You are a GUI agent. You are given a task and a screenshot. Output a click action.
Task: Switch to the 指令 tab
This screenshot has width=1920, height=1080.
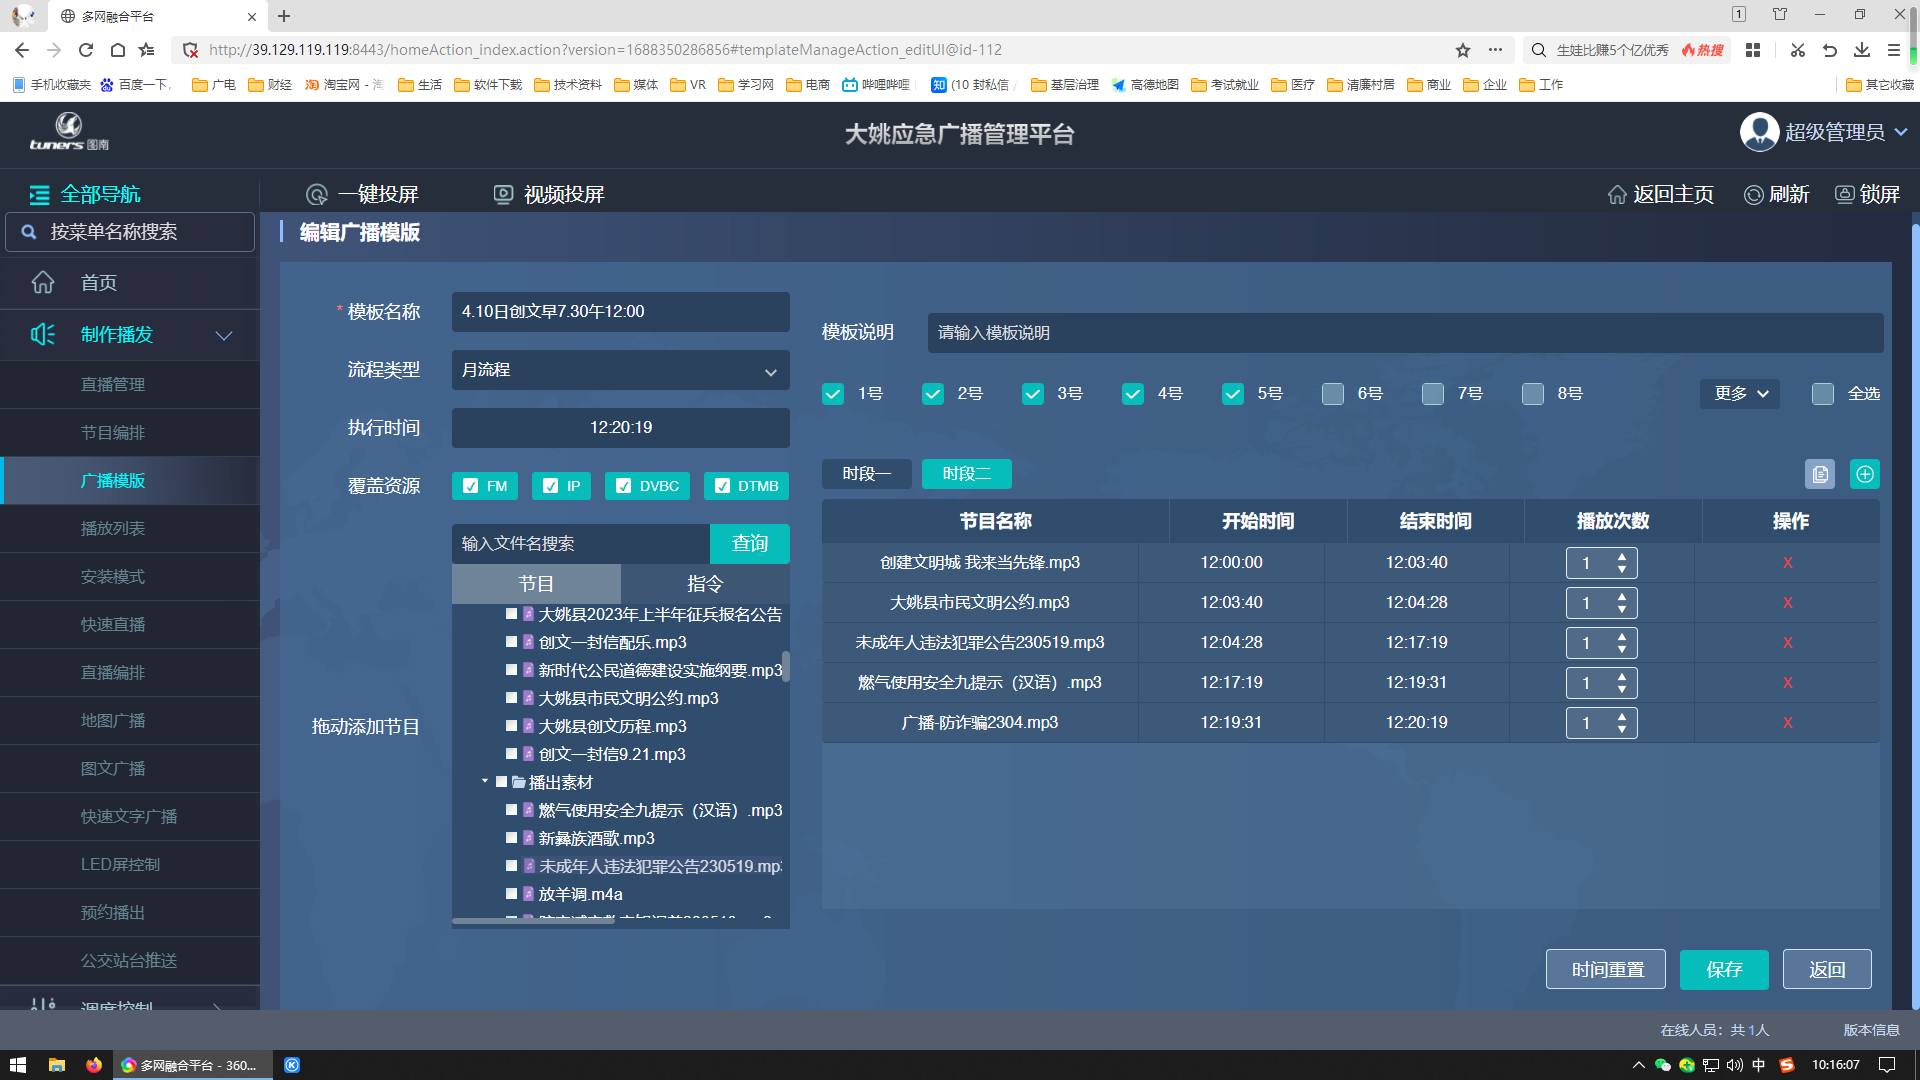click(x=704, y=584)
